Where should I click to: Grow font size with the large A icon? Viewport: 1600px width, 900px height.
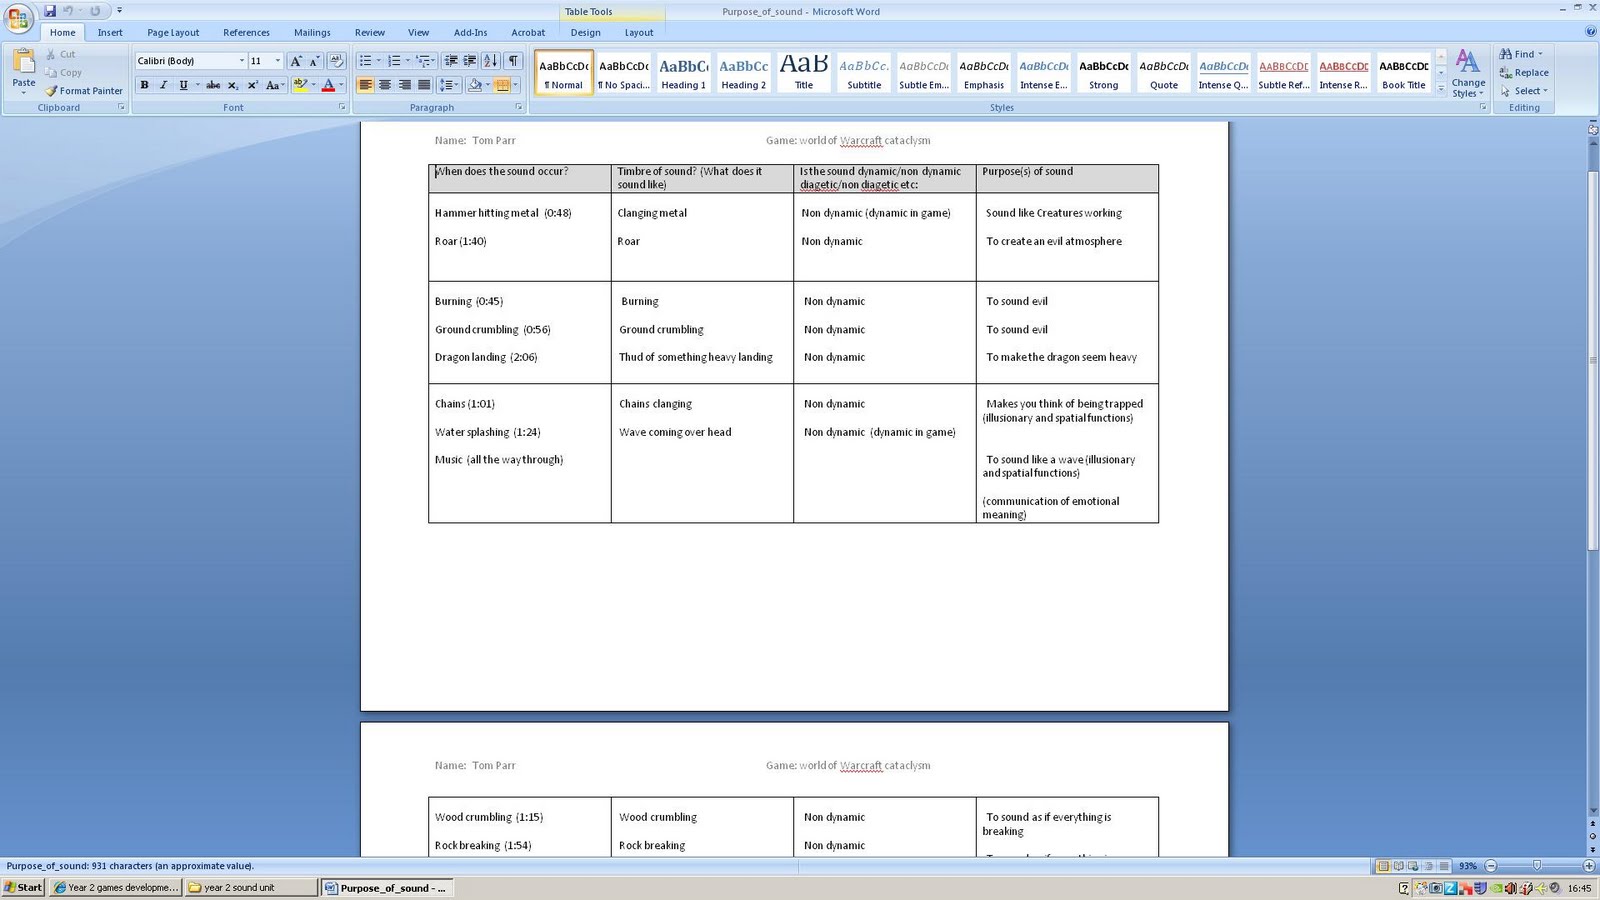(296, 61)
